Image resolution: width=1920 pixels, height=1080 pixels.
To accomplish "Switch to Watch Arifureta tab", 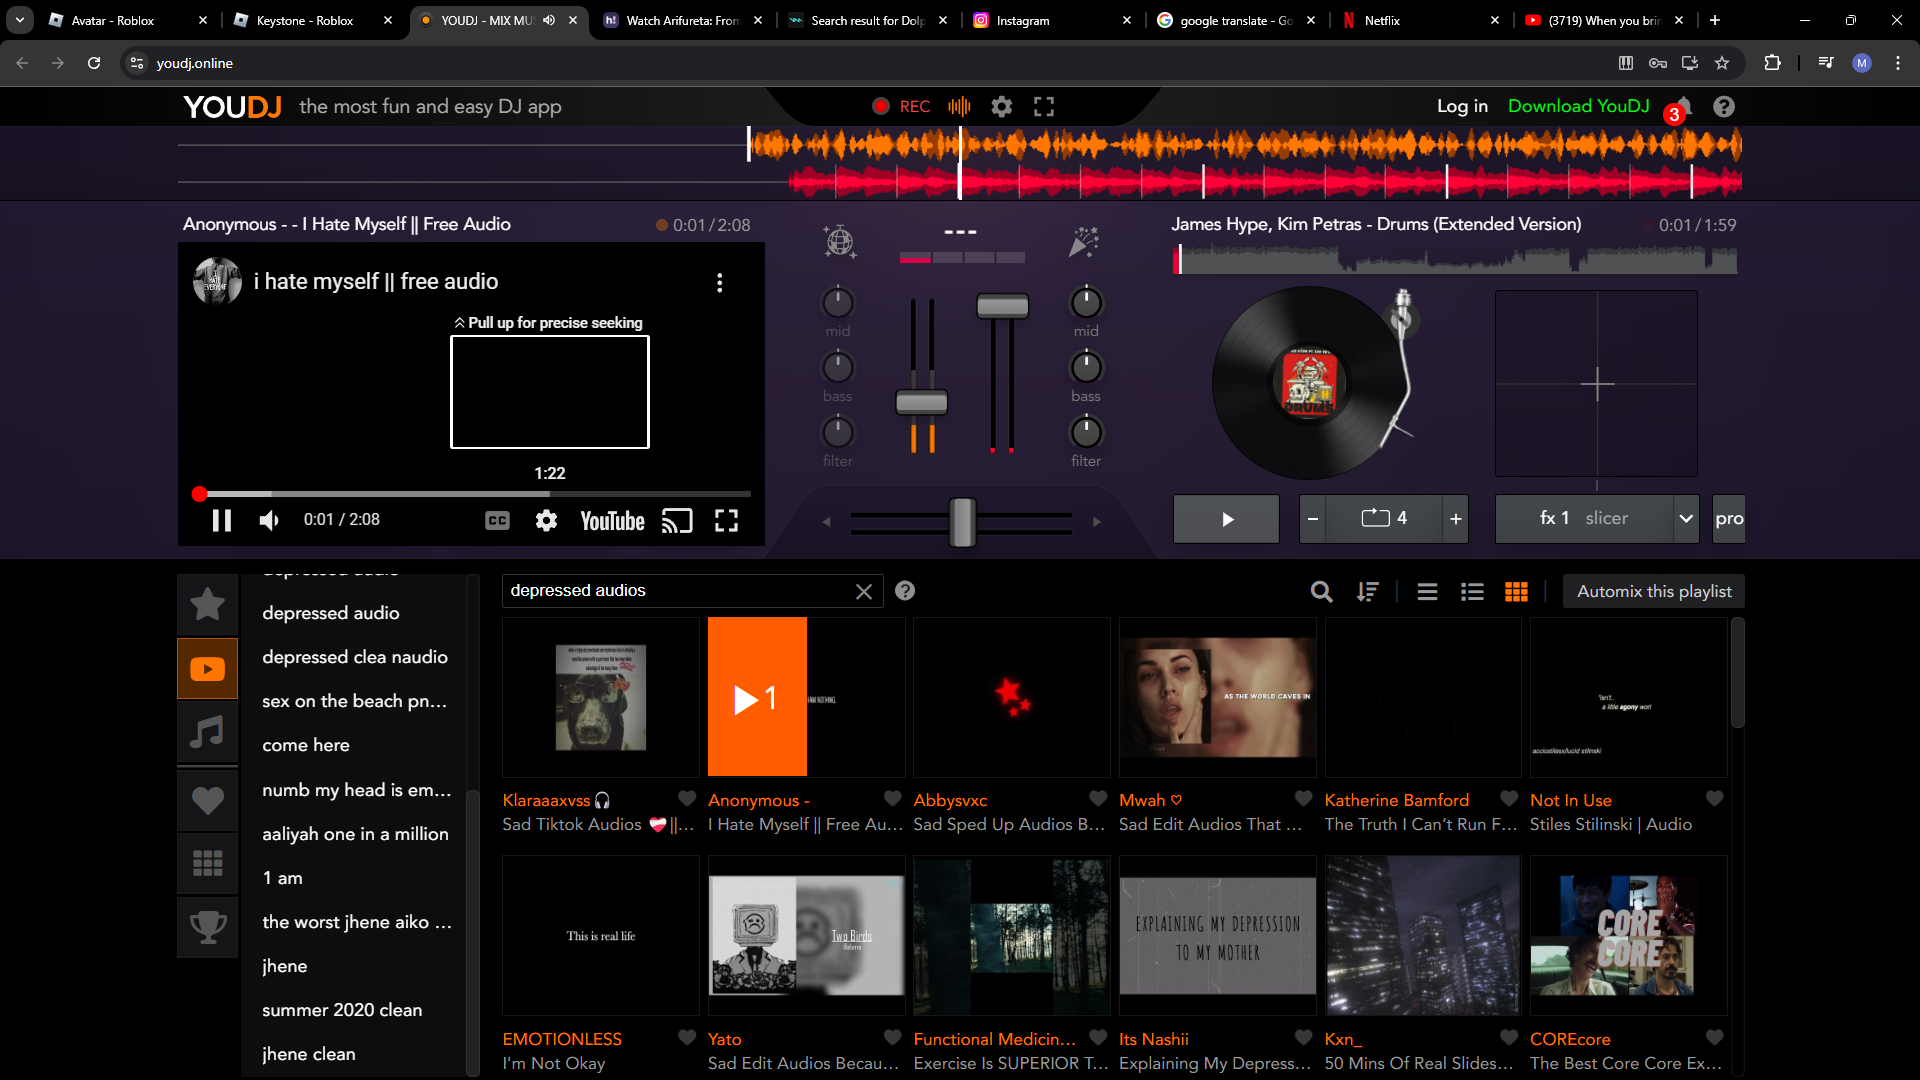I will (x=681, y=20).
